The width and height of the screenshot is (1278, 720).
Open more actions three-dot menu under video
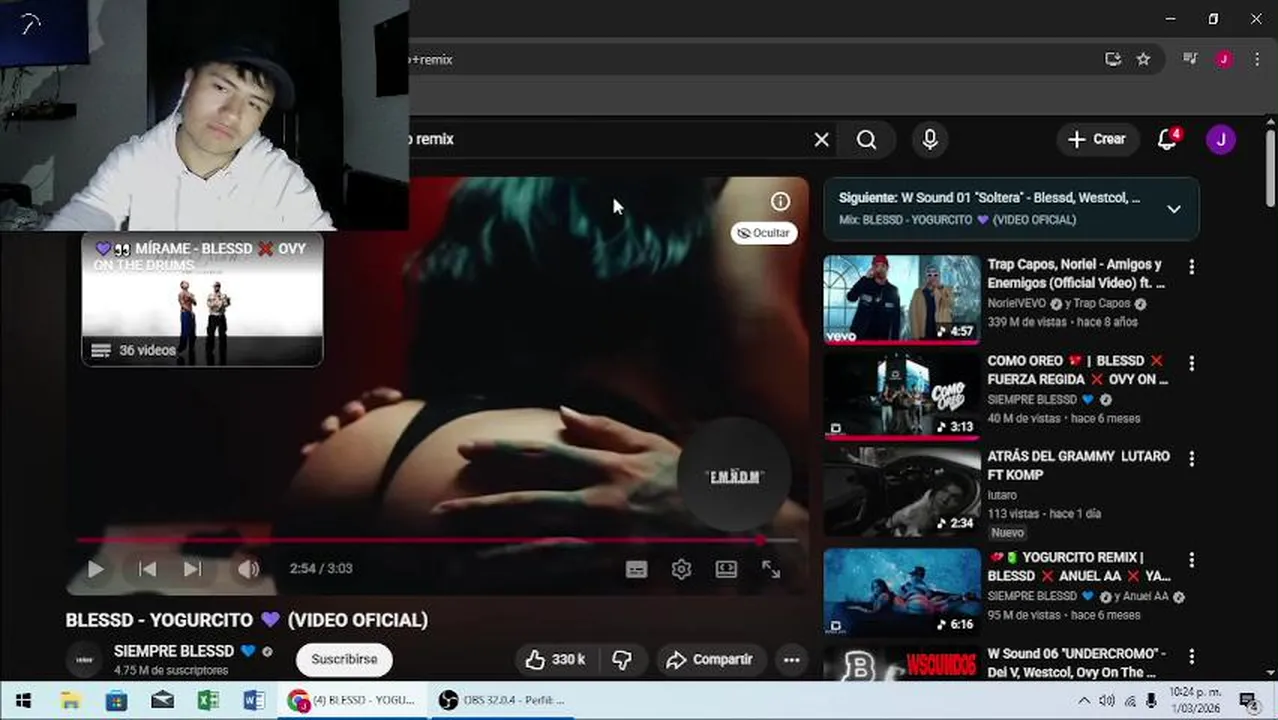[x=791, y=660]
